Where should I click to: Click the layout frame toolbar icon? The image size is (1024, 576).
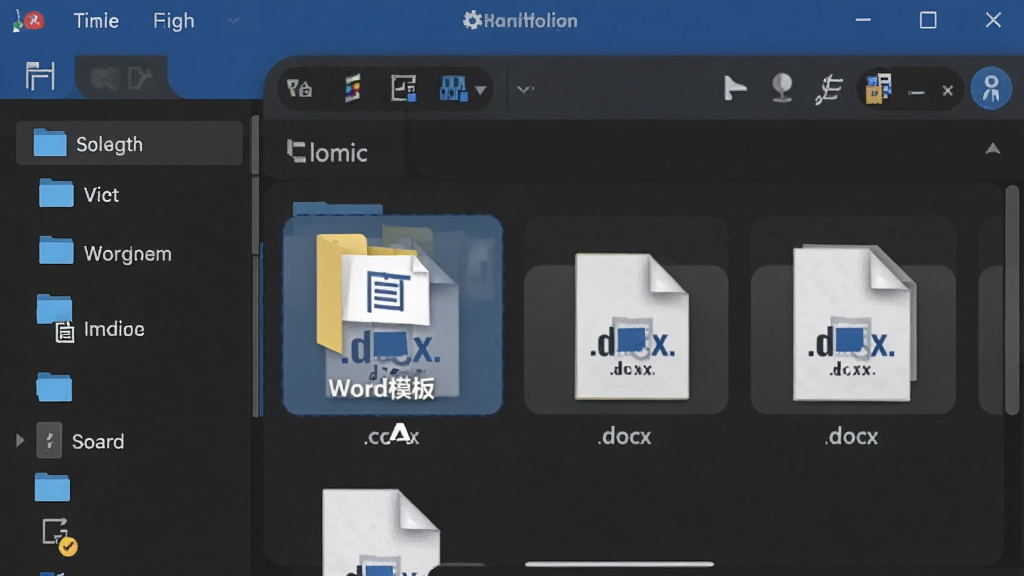pyautogui.click(x=404, y=88)
